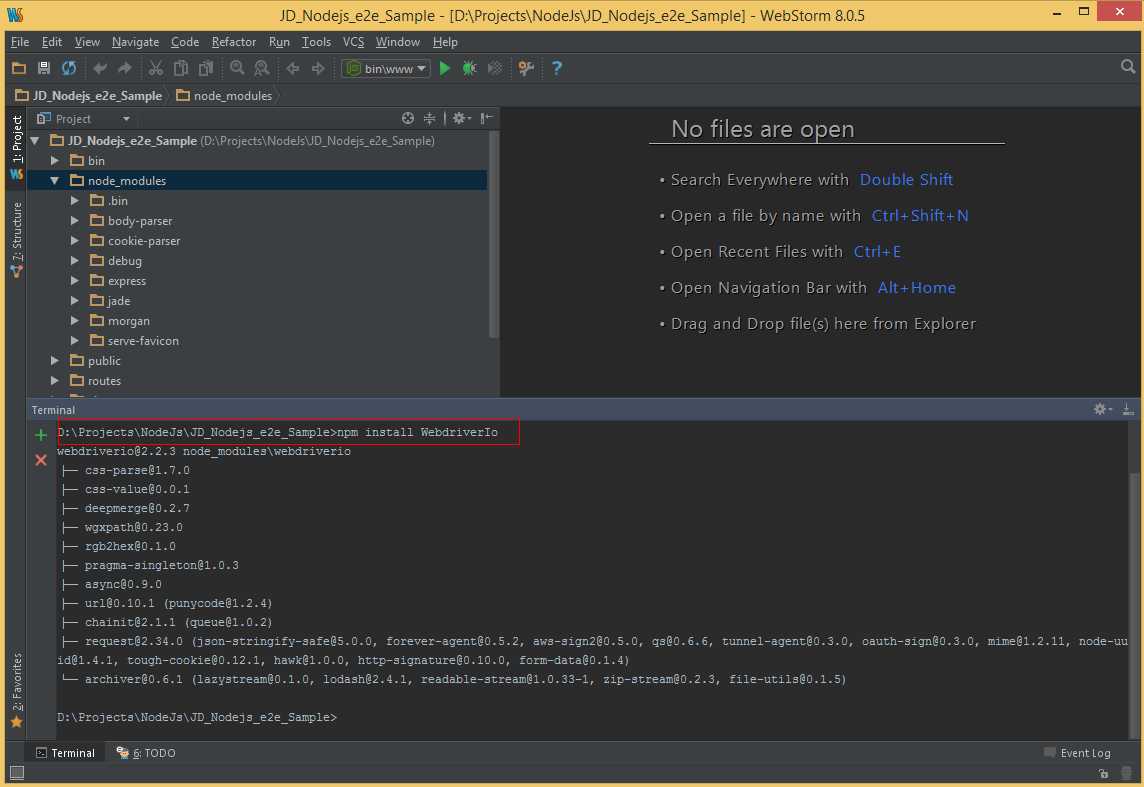Viewport: 1144px width, 787px height.
Task: Open the Navigate menu
Action: [x=135, y=42]
